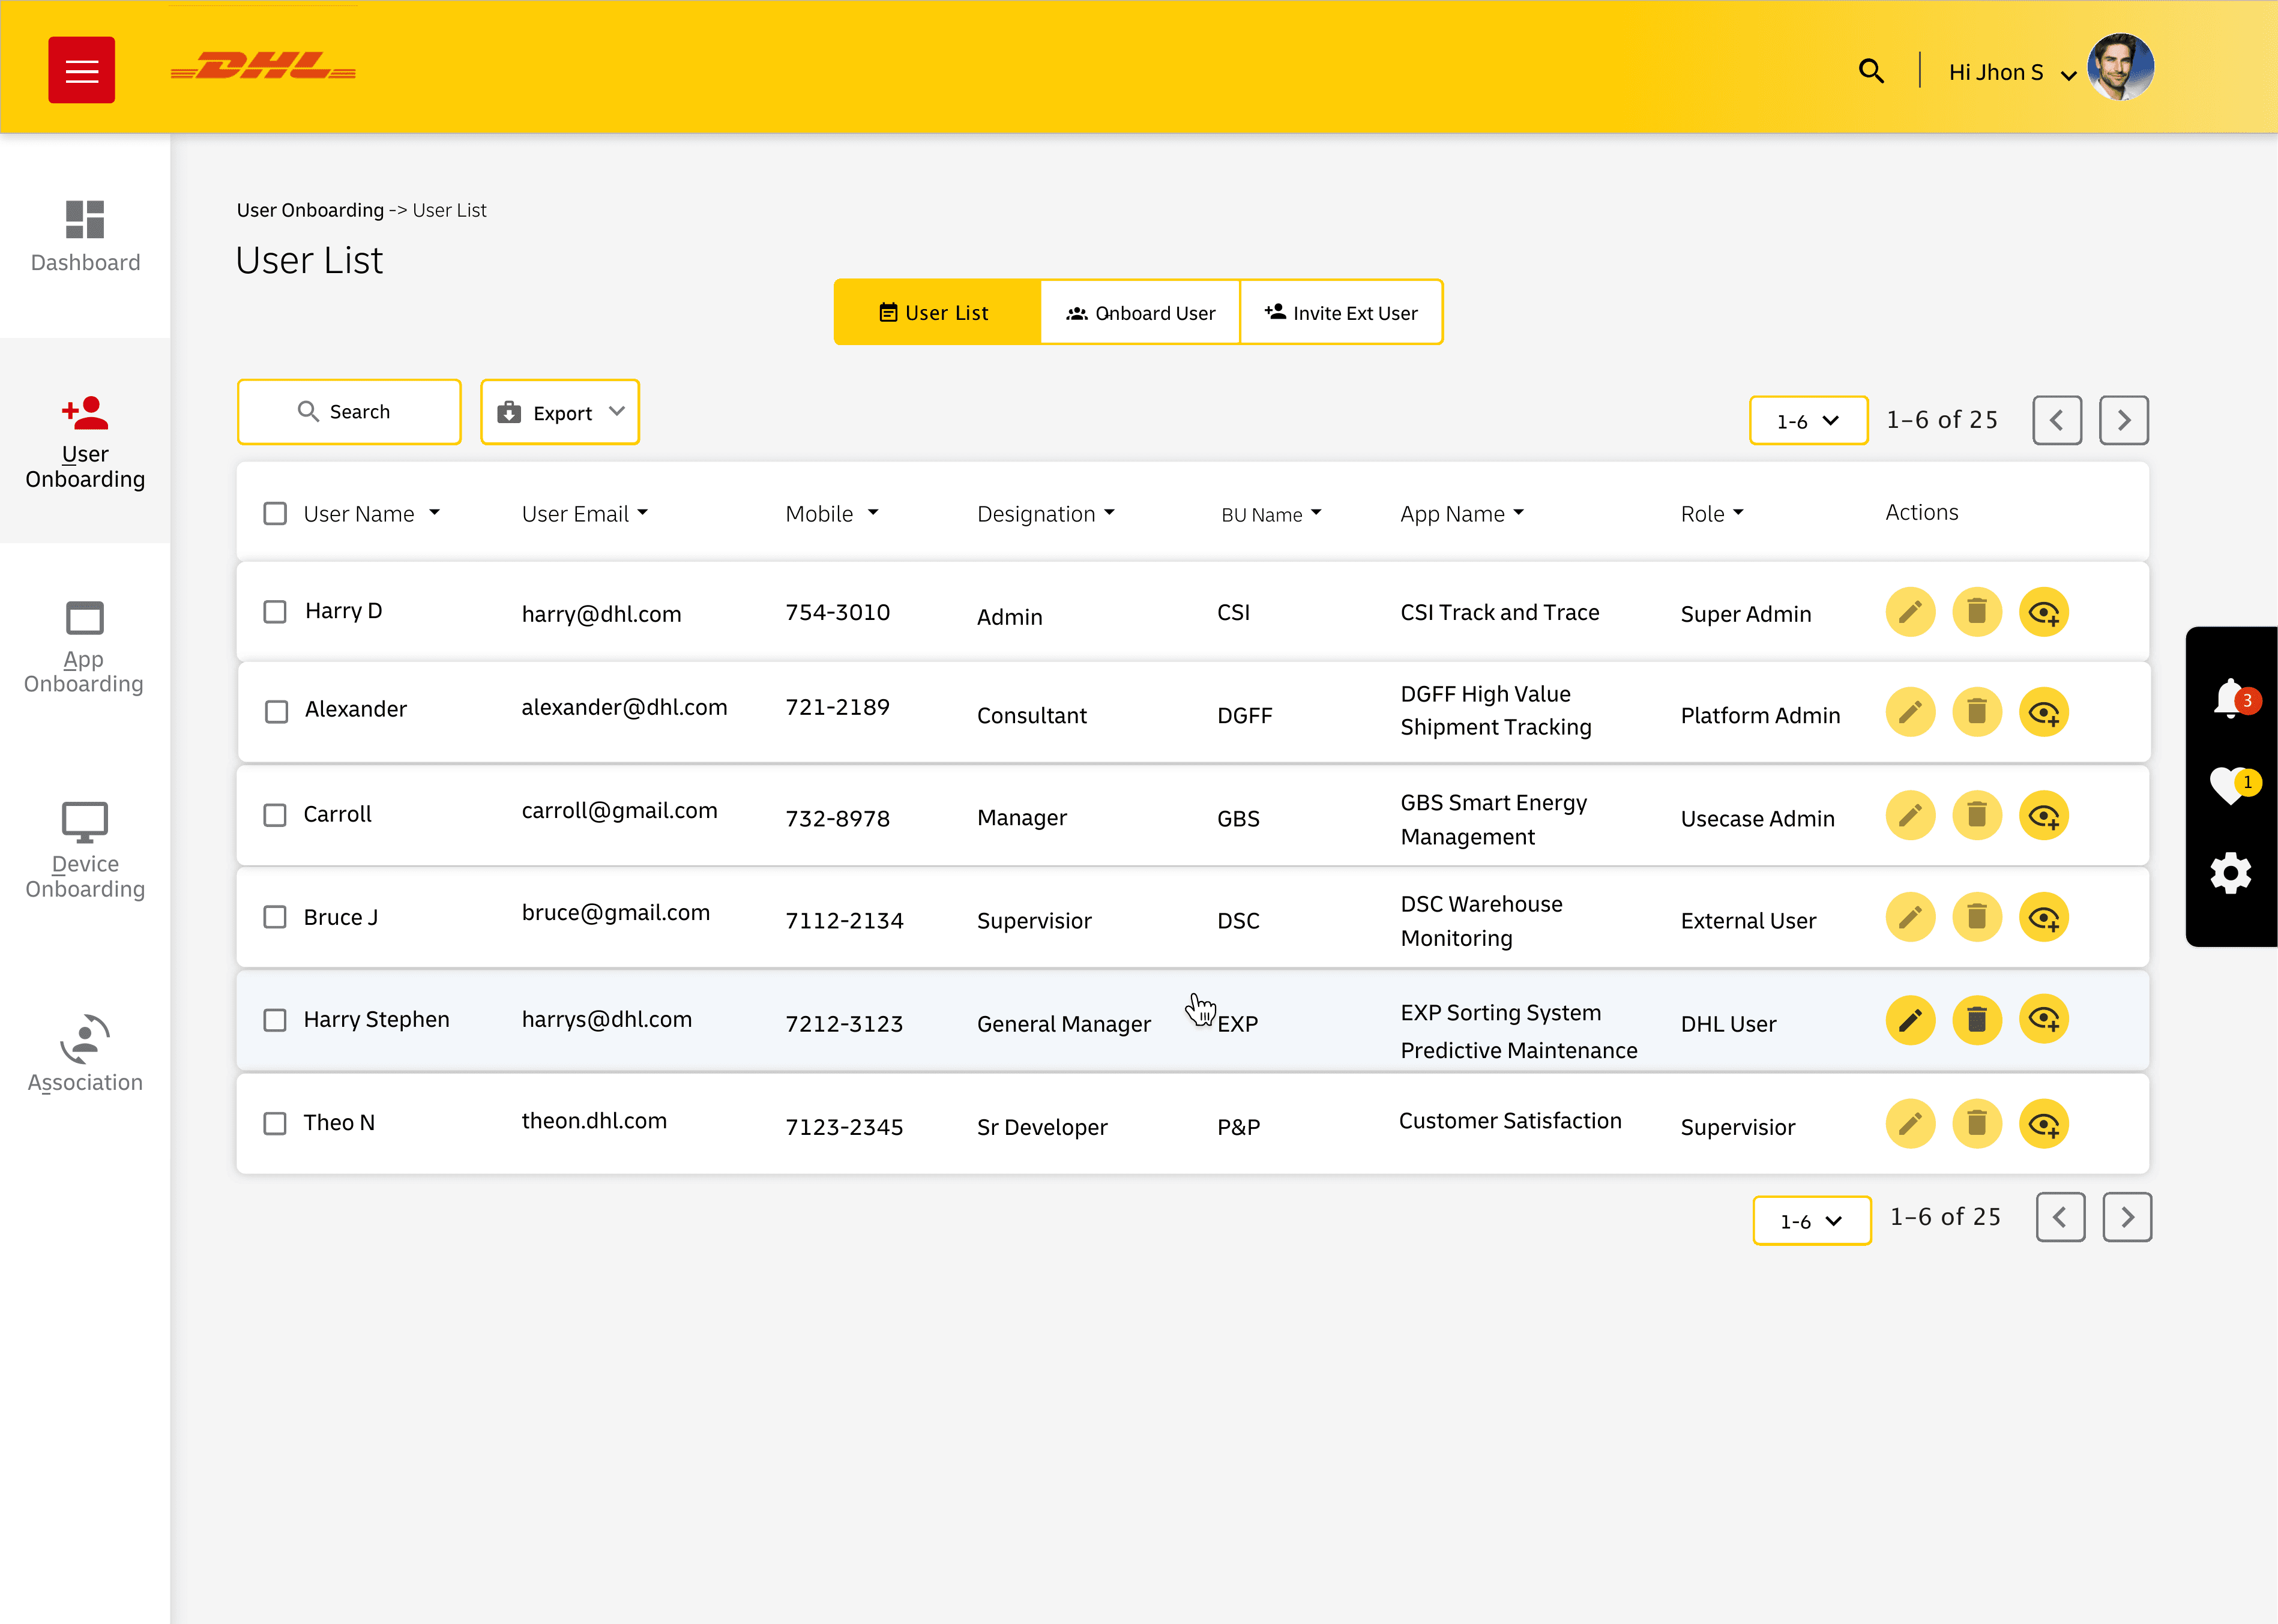Screen dimensions: 2278x1624
Task: Edit the Alexander user
Action: pyautogui.click(x=1910, y=712)
